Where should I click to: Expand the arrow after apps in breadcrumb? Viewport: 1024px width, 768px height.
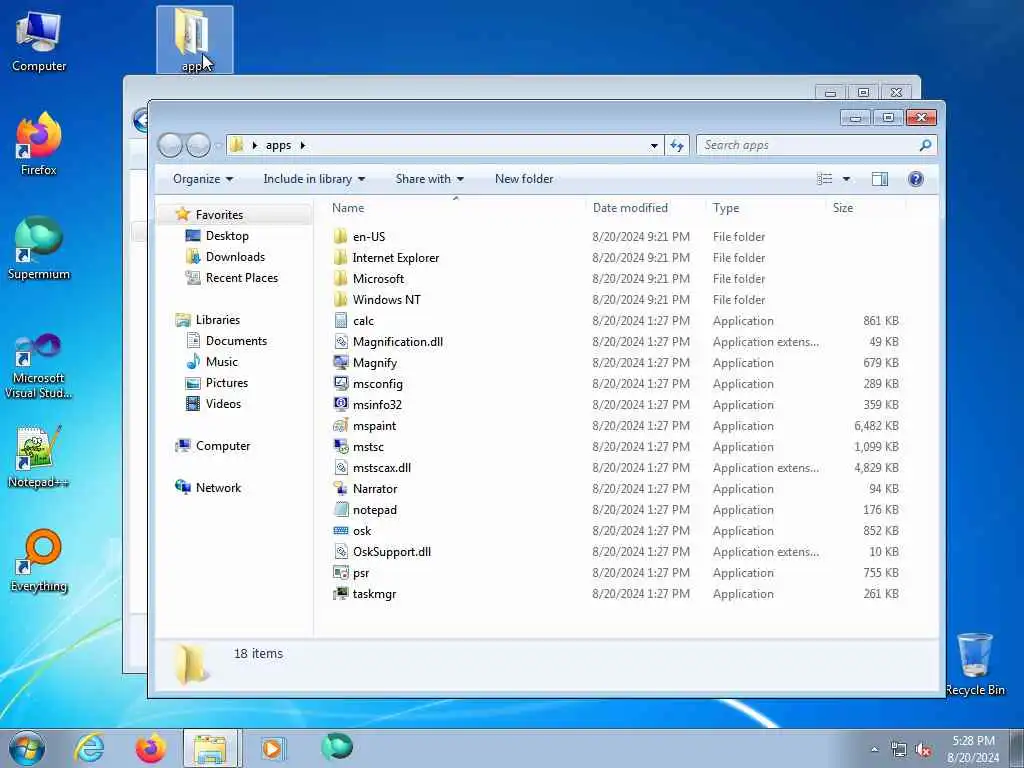(x=303, y=145)
